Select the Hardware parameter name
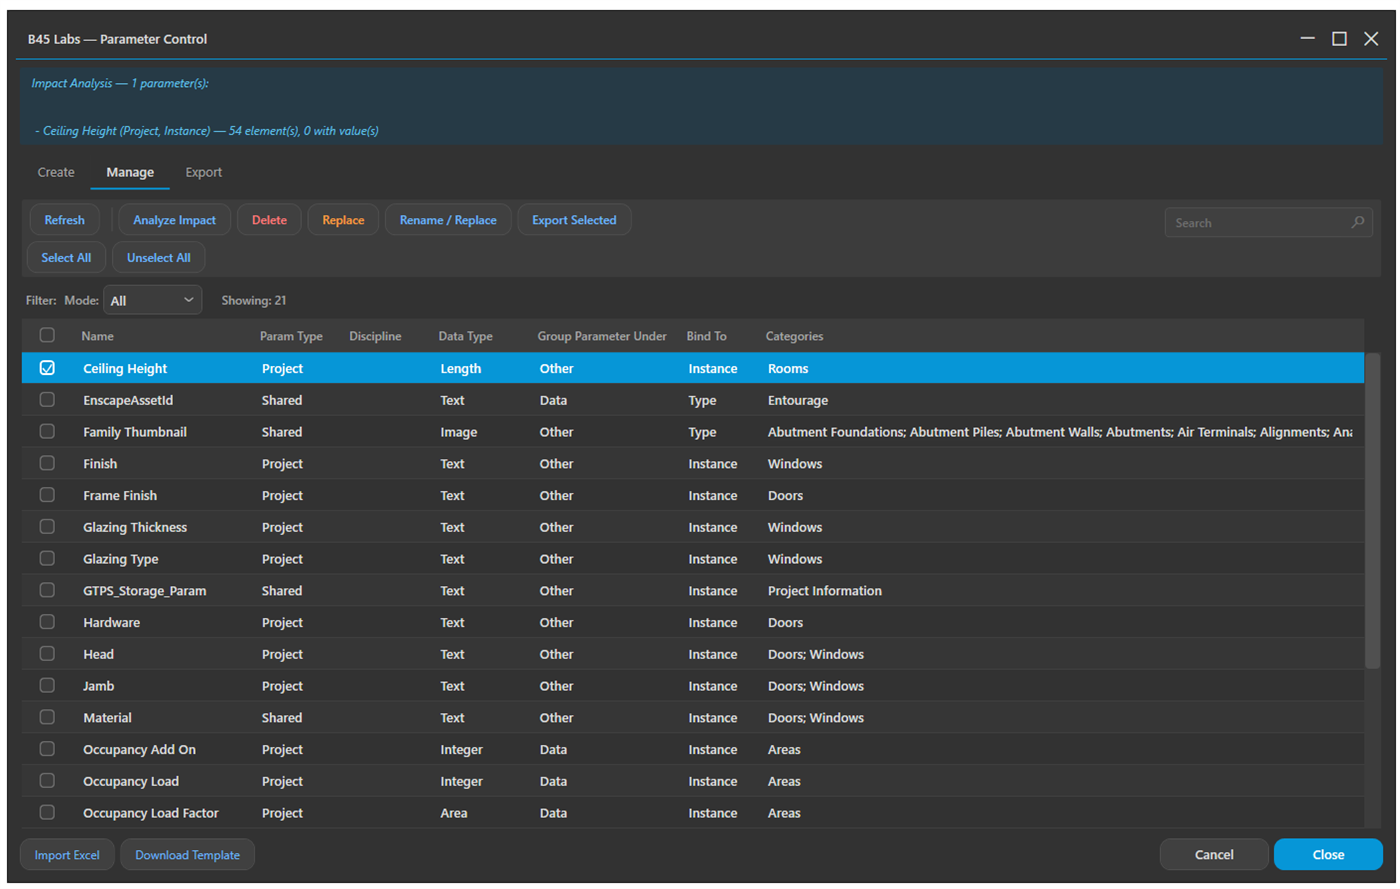 coord(111,622)
